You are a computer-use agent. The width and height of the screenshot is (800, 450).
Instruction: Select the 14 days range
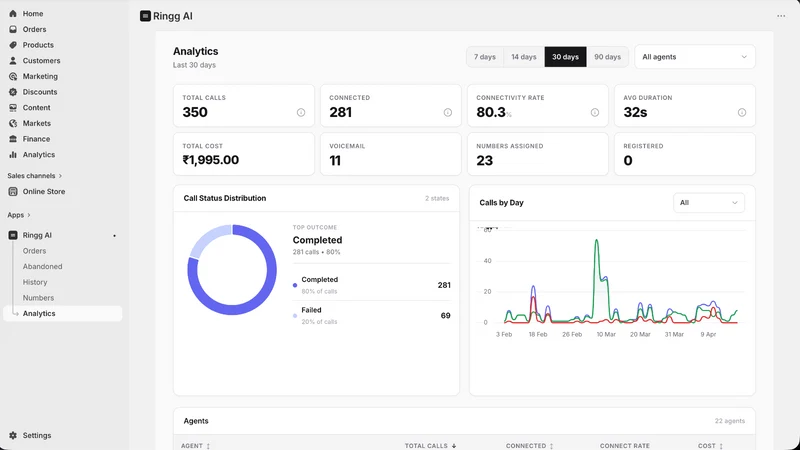[523, 57]
